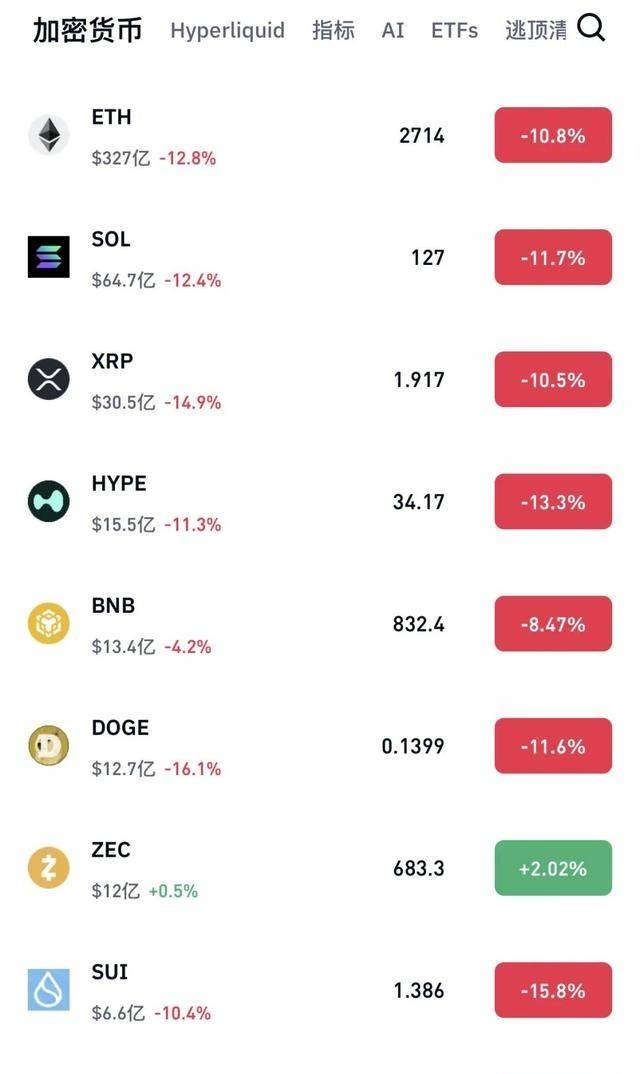Tap the XRP coin logo

48,379
